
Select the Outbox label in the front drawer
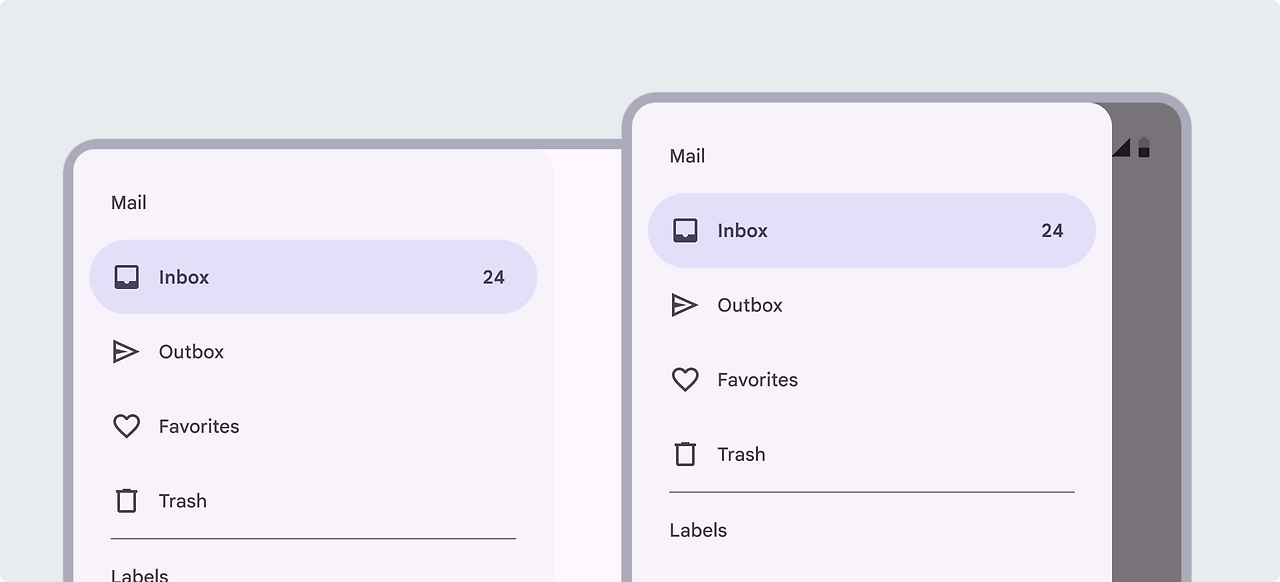pyautogui.click(x=749, y=305)
